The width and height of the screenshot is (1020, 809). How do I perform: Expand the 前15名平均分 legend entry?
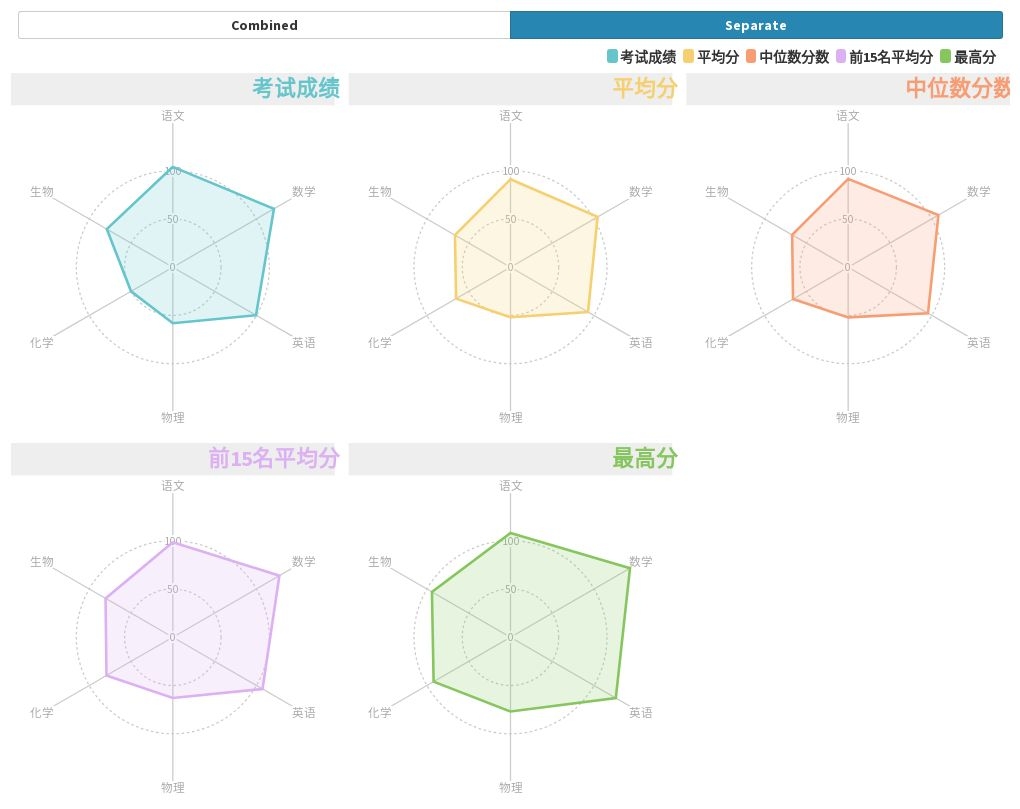pos(860,58)
